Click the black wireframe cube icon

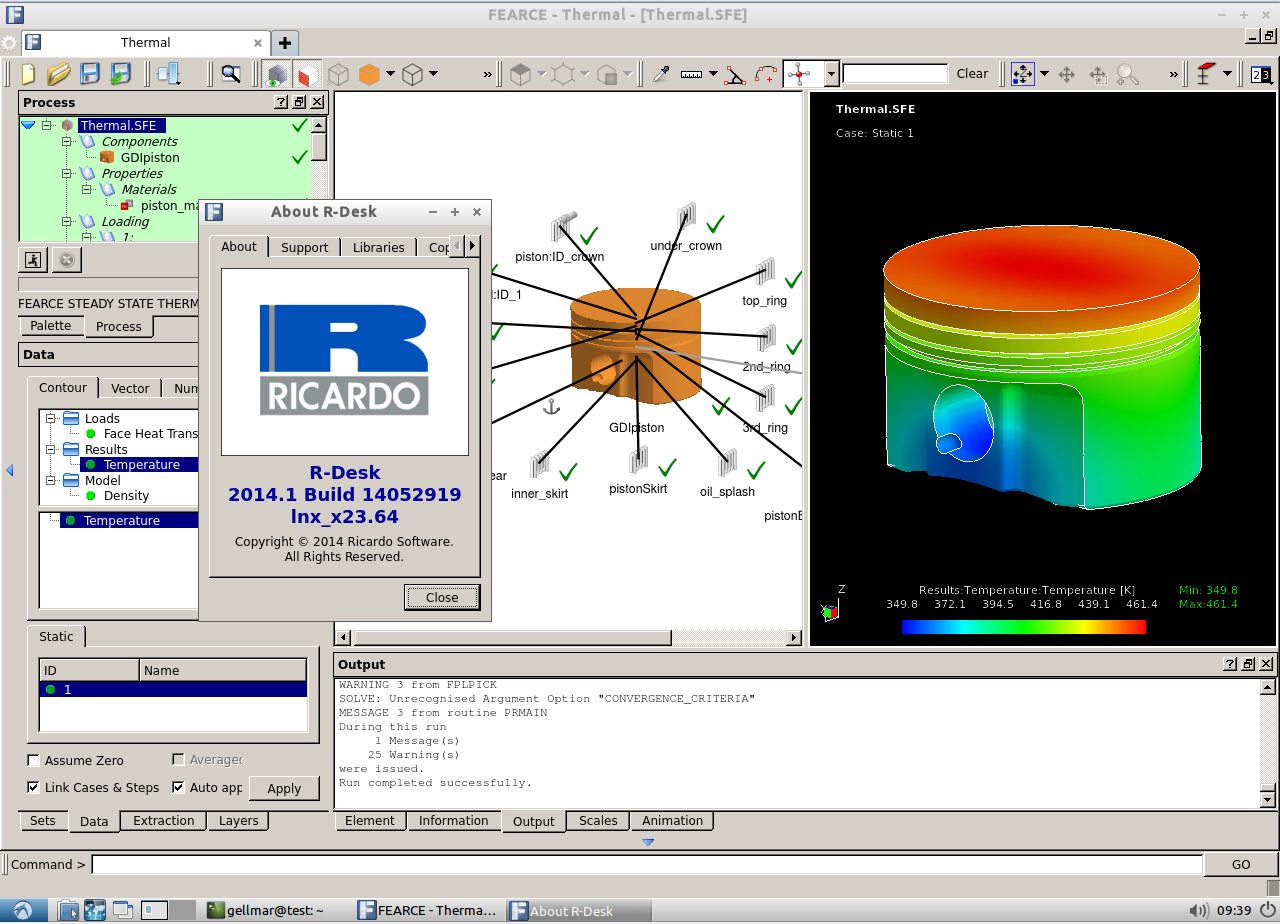click(412, 74)
